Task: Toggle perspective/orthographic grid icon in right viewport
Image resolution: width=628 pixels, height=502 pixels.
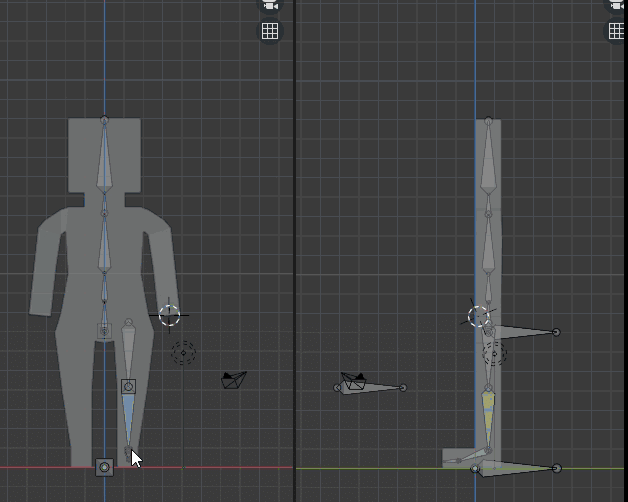Action: 616,31
